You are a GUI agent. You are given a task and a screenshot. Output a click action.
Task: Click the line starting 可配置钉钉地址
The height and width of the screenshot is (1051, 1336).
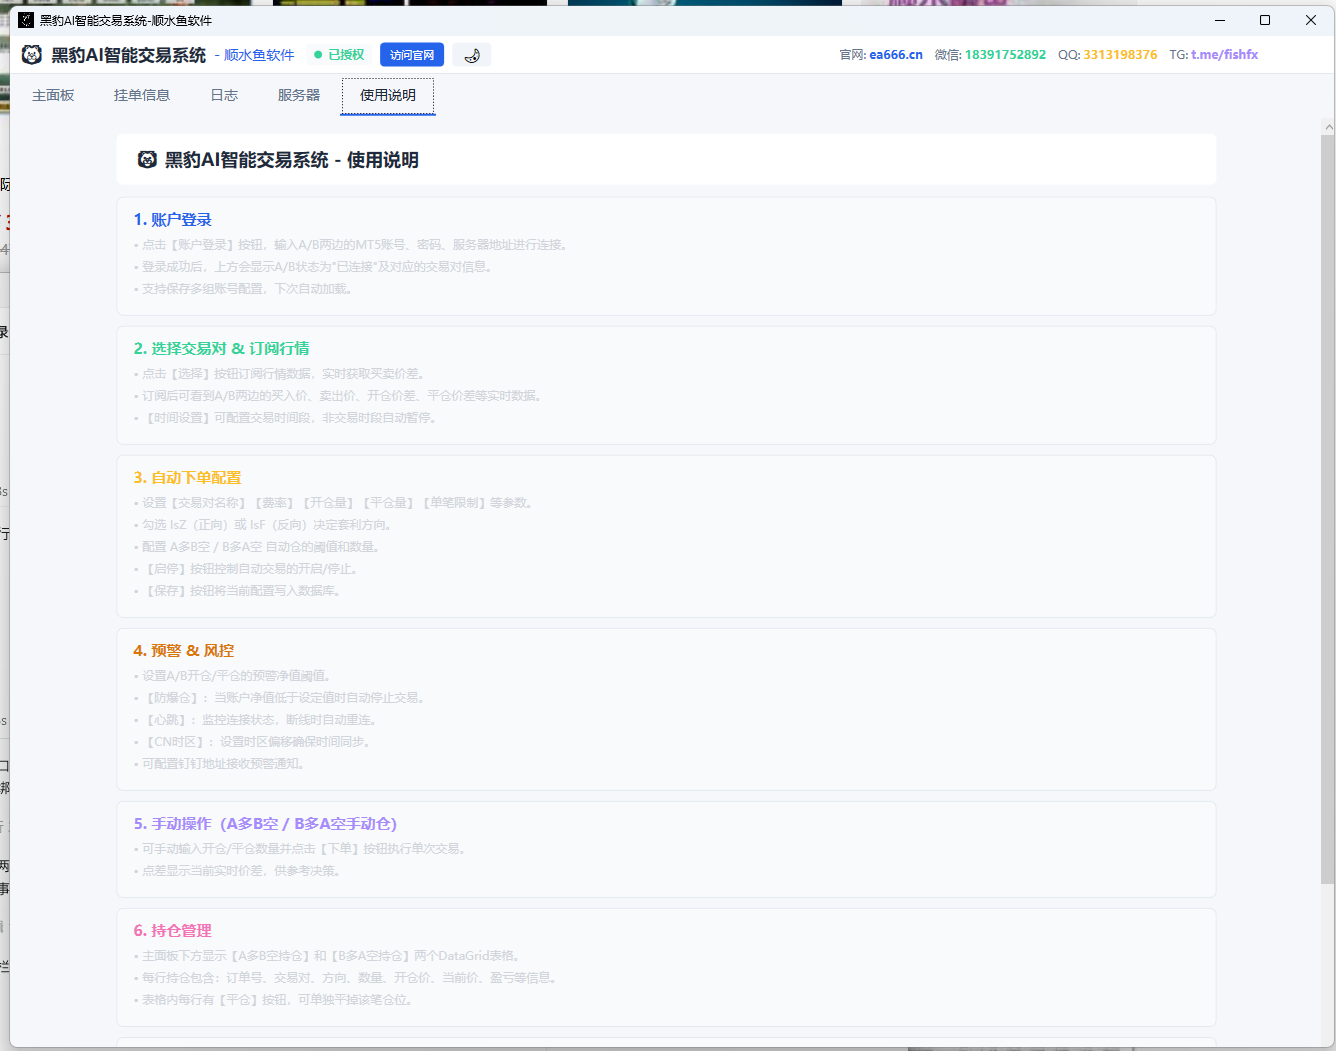pyautogui.click(x=219, y=764)
